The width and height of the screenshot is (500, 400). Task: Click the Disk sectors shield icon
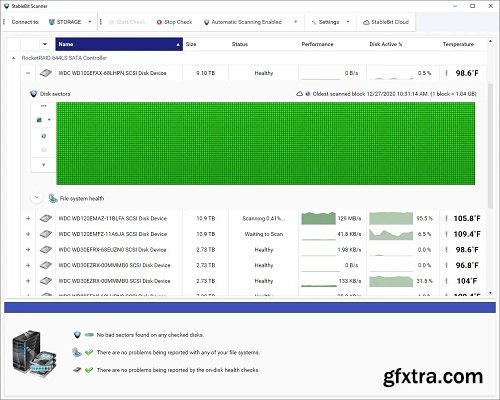click(x=33, y=94)
